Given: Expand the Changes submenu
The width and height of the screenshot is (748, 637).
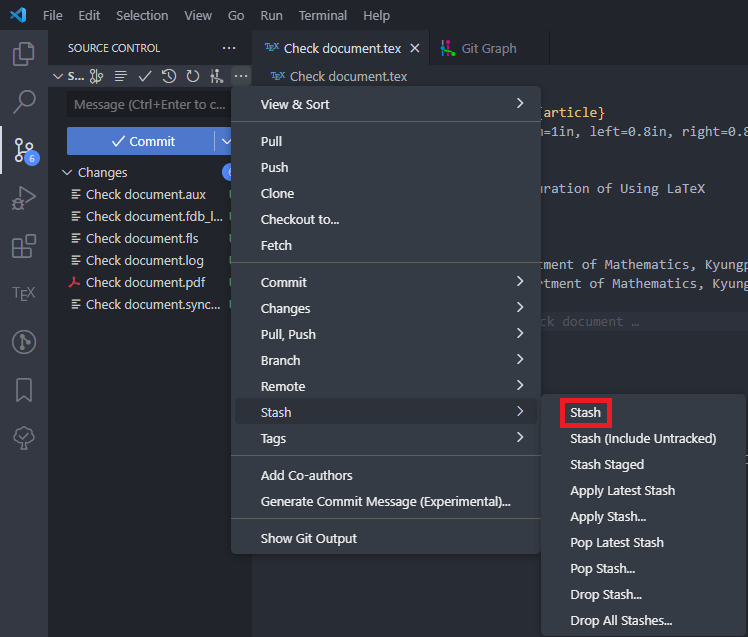Looking at the screenshot, I should pos(385,308).
